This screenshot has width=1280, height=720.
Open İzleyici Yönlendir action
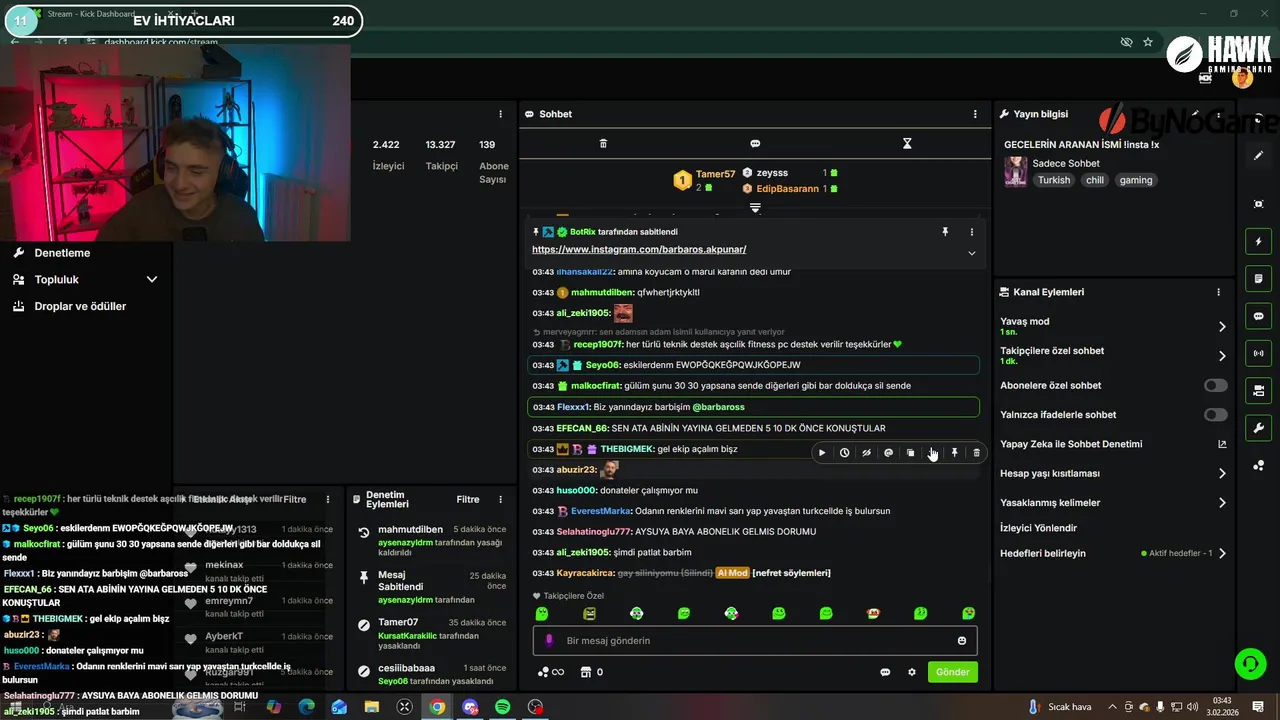click(x=1038, y=528)
